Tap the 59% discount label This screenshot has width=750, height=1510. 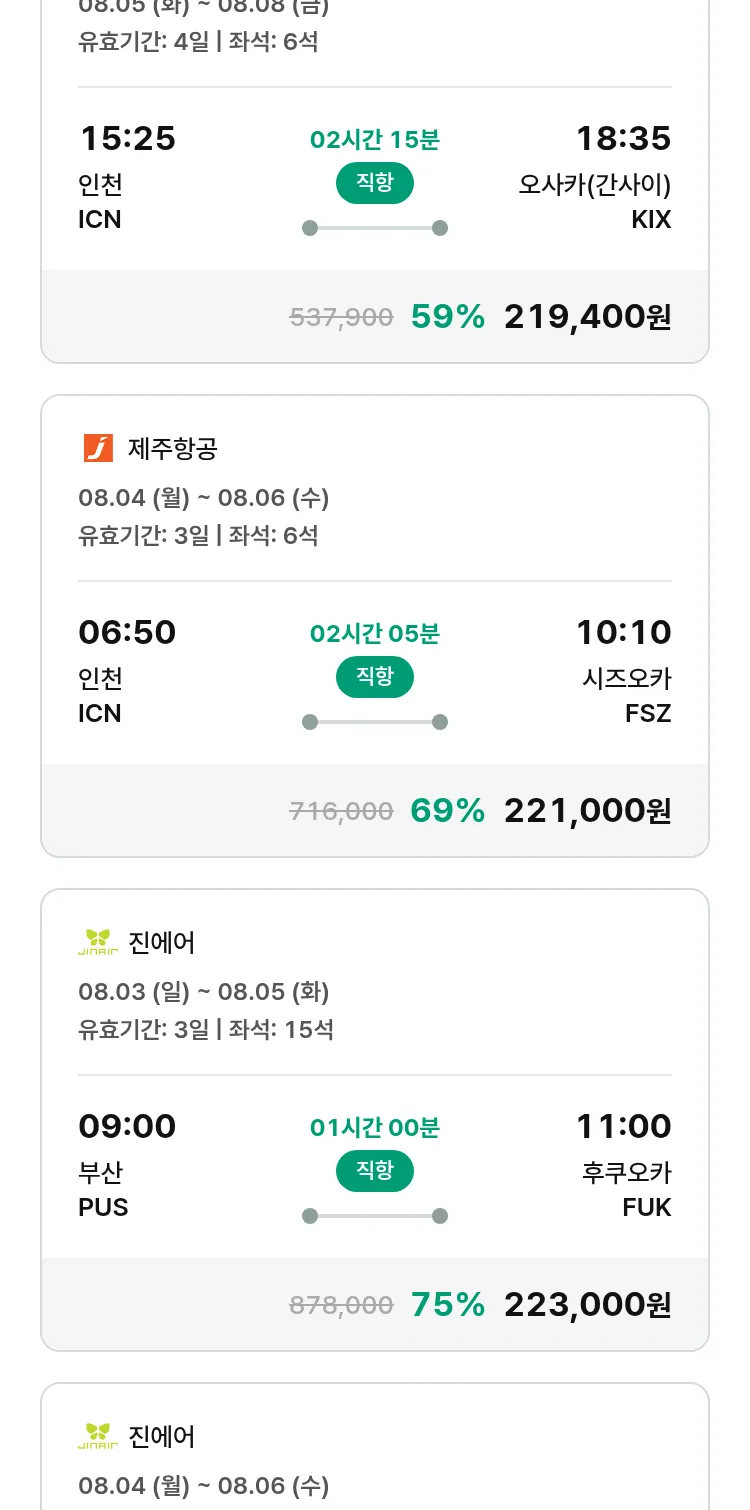point(447,317)
